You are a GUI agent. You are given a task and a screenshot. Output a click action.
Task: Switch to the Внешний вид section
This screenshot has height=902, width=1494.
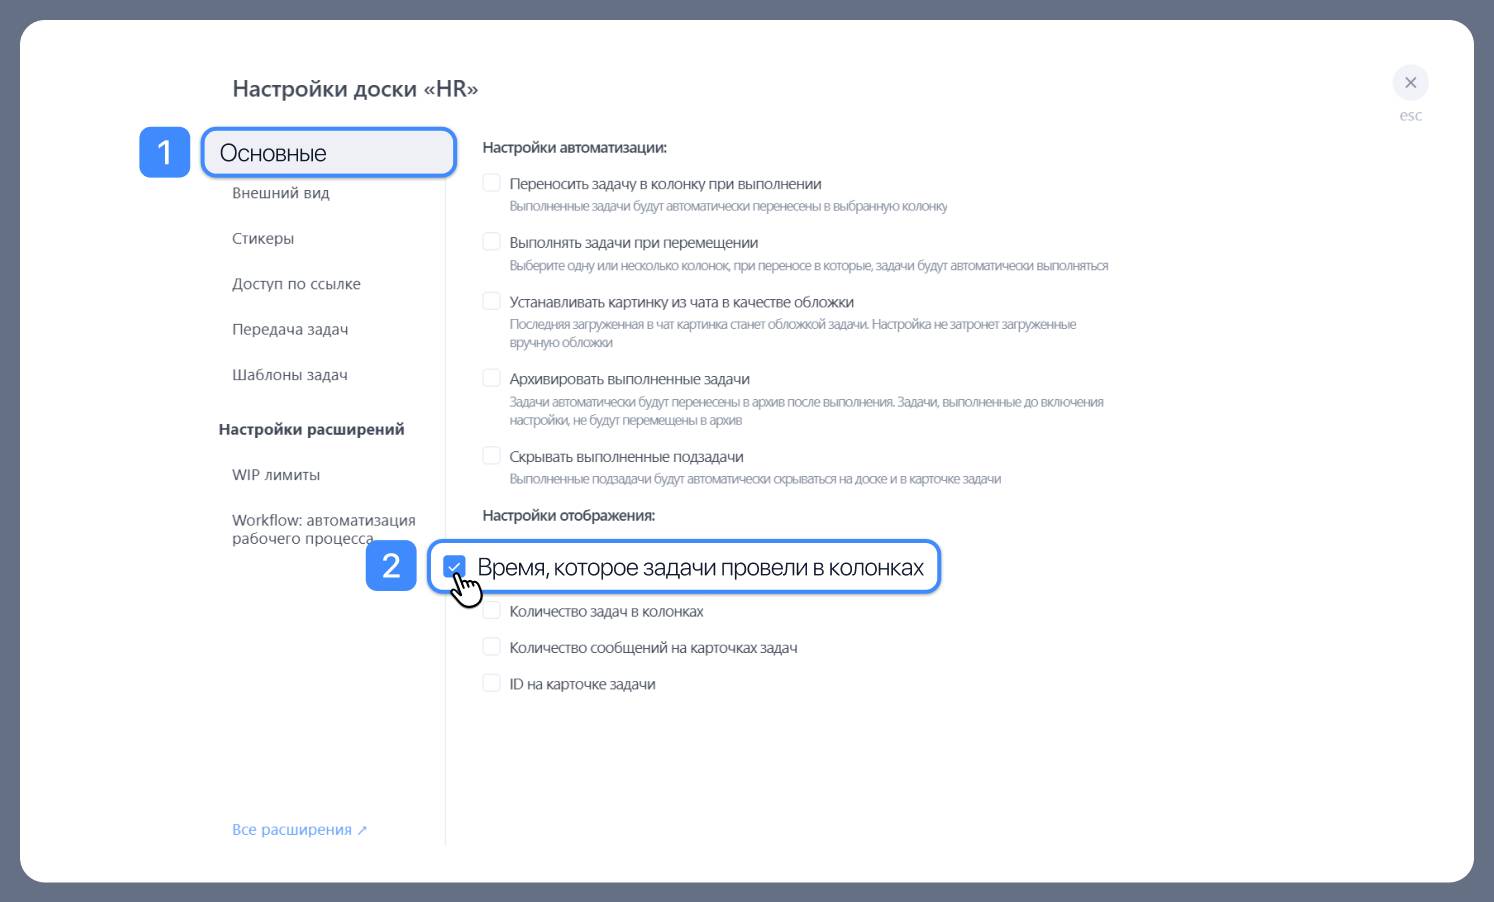tap(280, 193)
